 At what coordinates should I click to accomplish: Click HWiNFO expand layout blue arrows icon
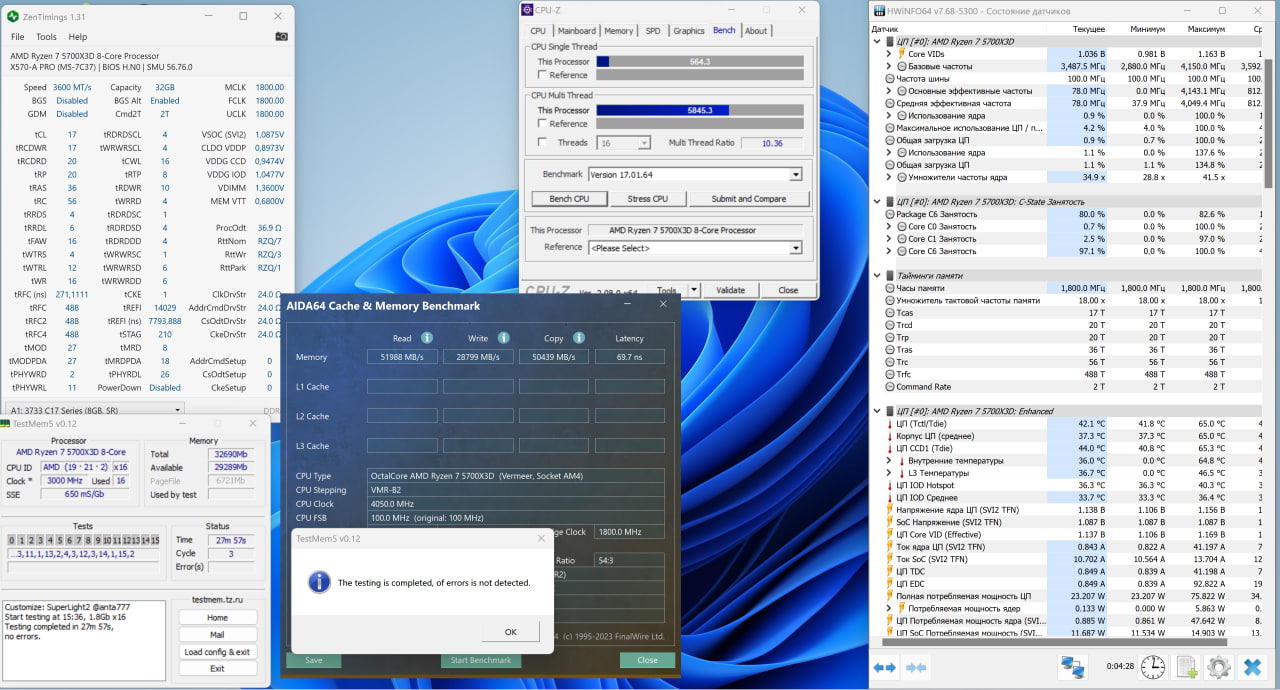pyautogui.click(x=884, y=668)
